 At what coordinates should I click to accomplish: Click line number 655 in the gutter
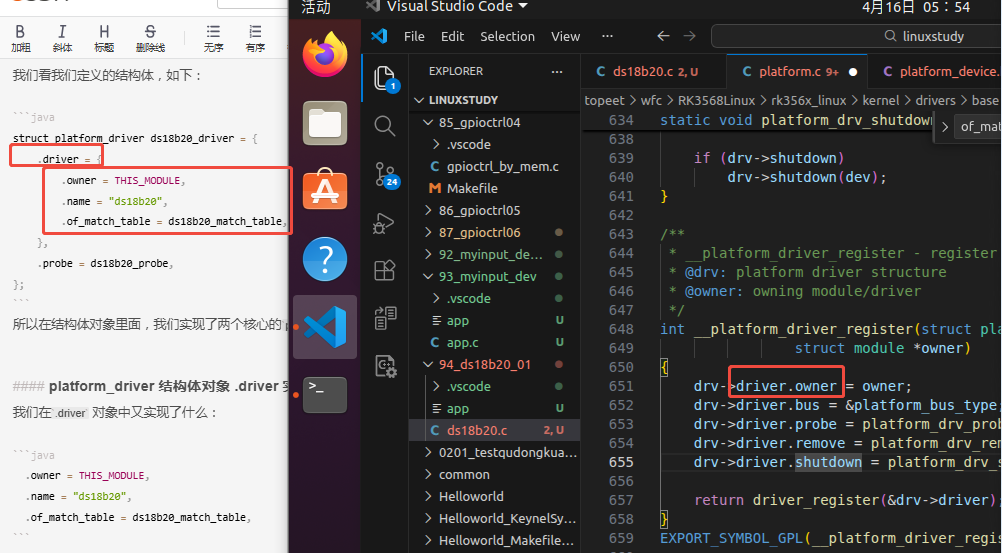point(621,462)
